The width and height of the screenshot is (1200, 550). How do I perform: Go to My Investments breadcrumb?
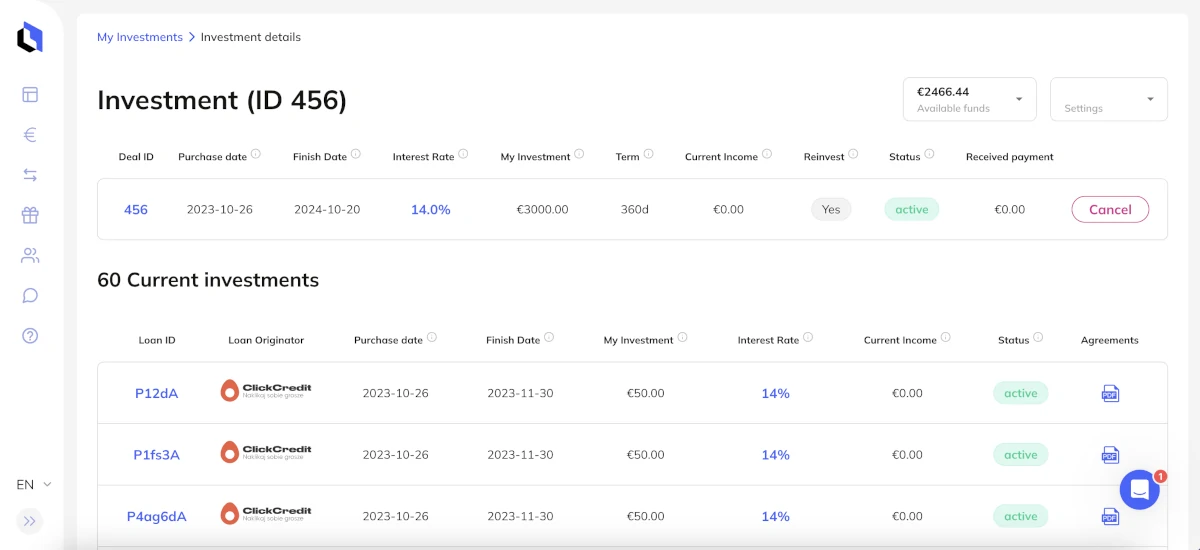[140, 37]
